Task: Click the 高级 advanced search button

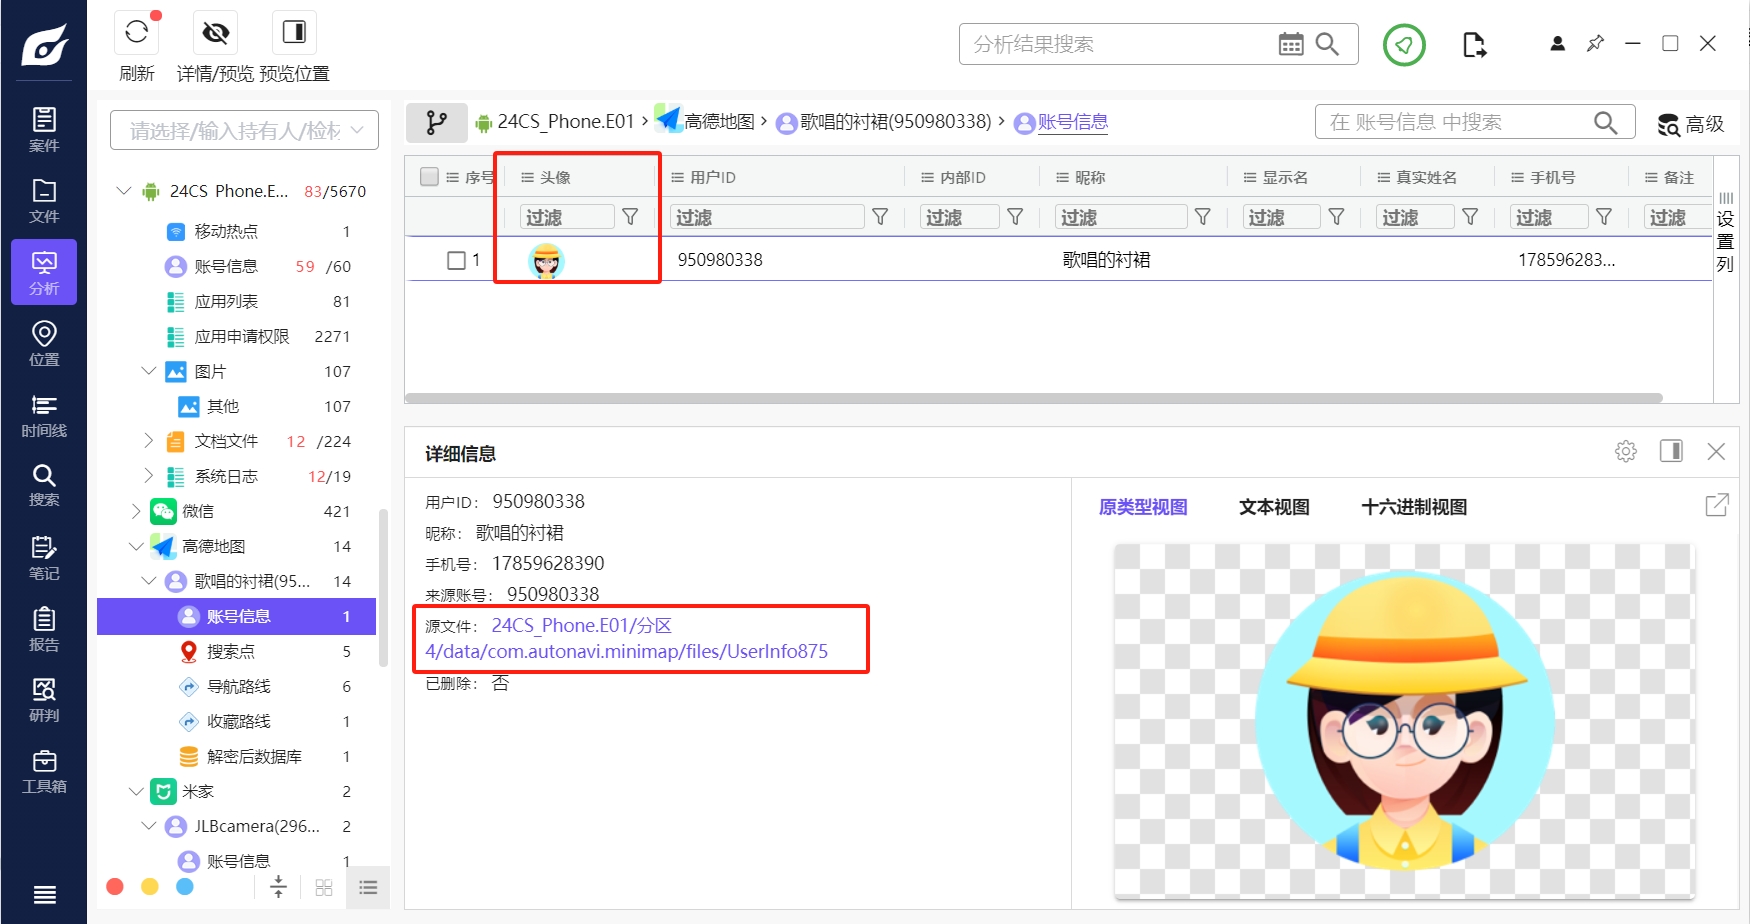Action: pos(1691,124)
